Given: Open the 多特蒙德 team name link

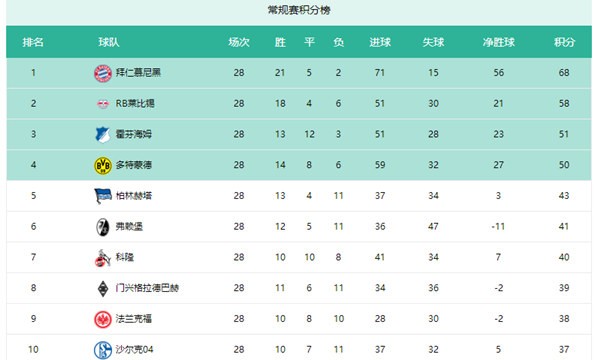Looking at the screenshot, I should 134,165.
